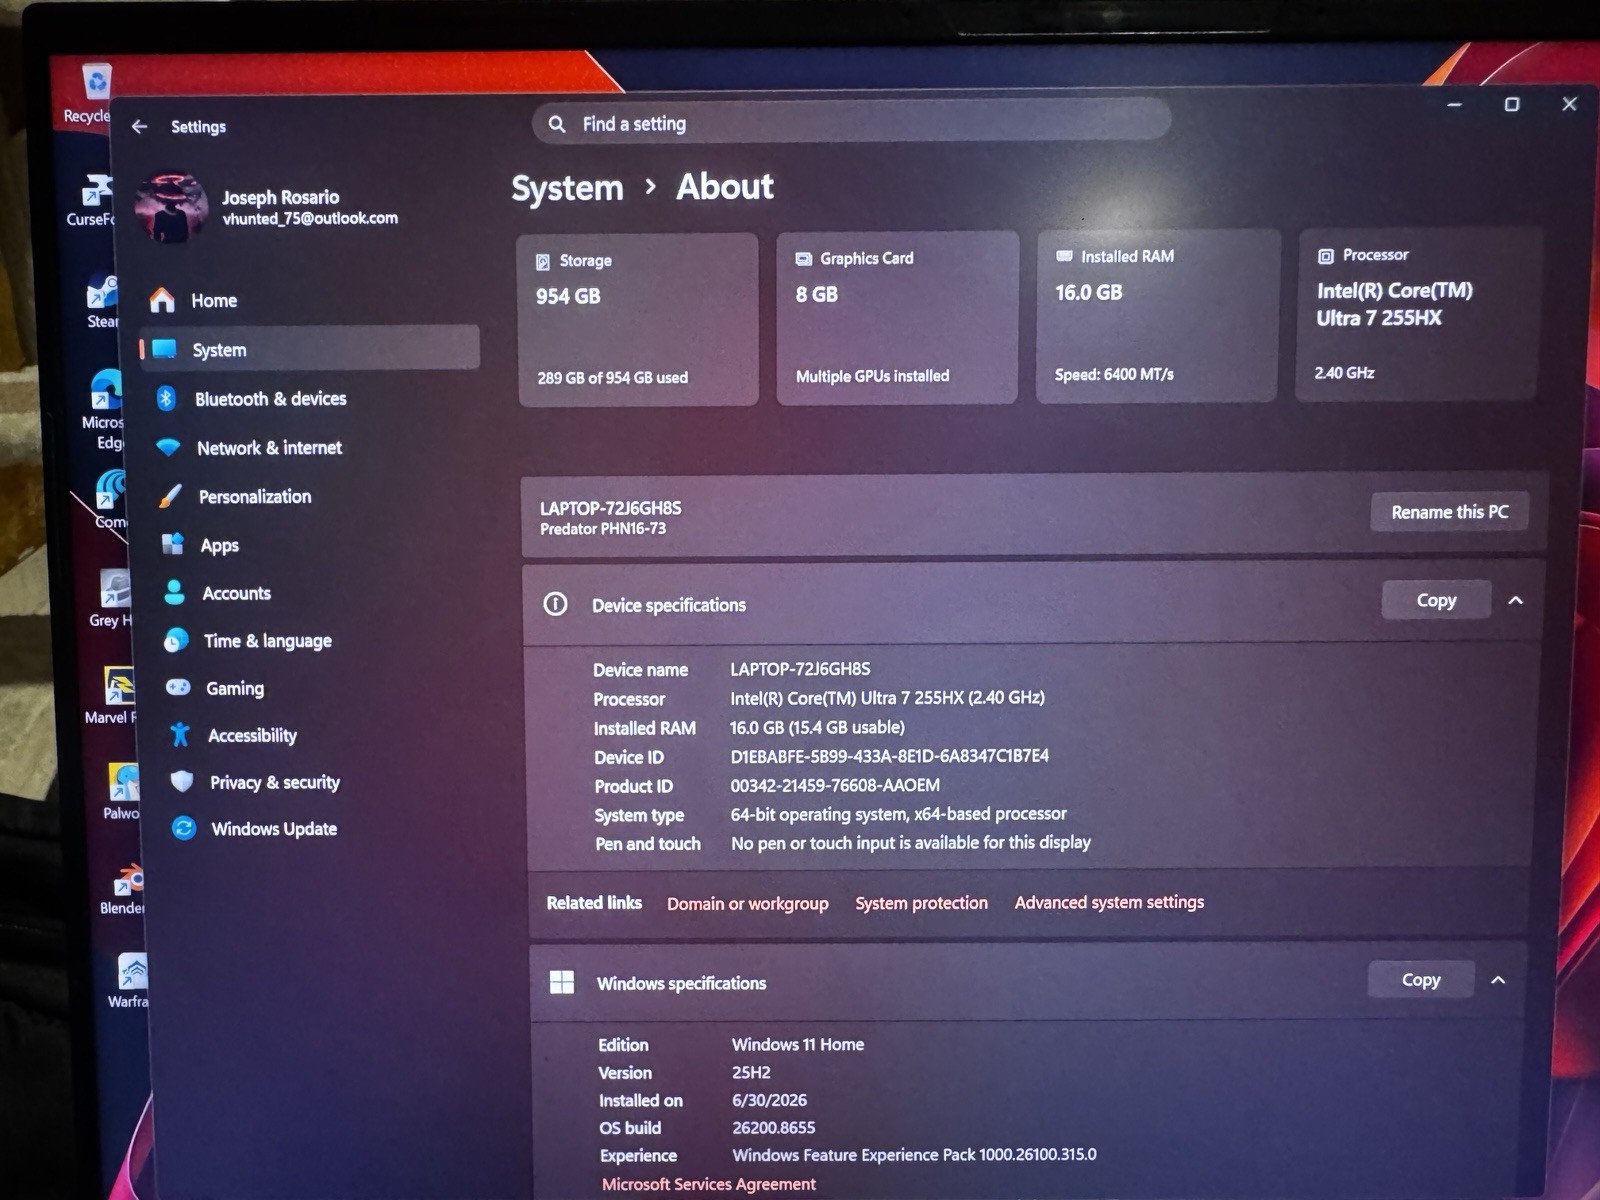This screenshot has height=1200, width=1600.
Task: Select the Product ID value 00342-21459-76608-AAOEM
Action: click(x=835, y=785)
